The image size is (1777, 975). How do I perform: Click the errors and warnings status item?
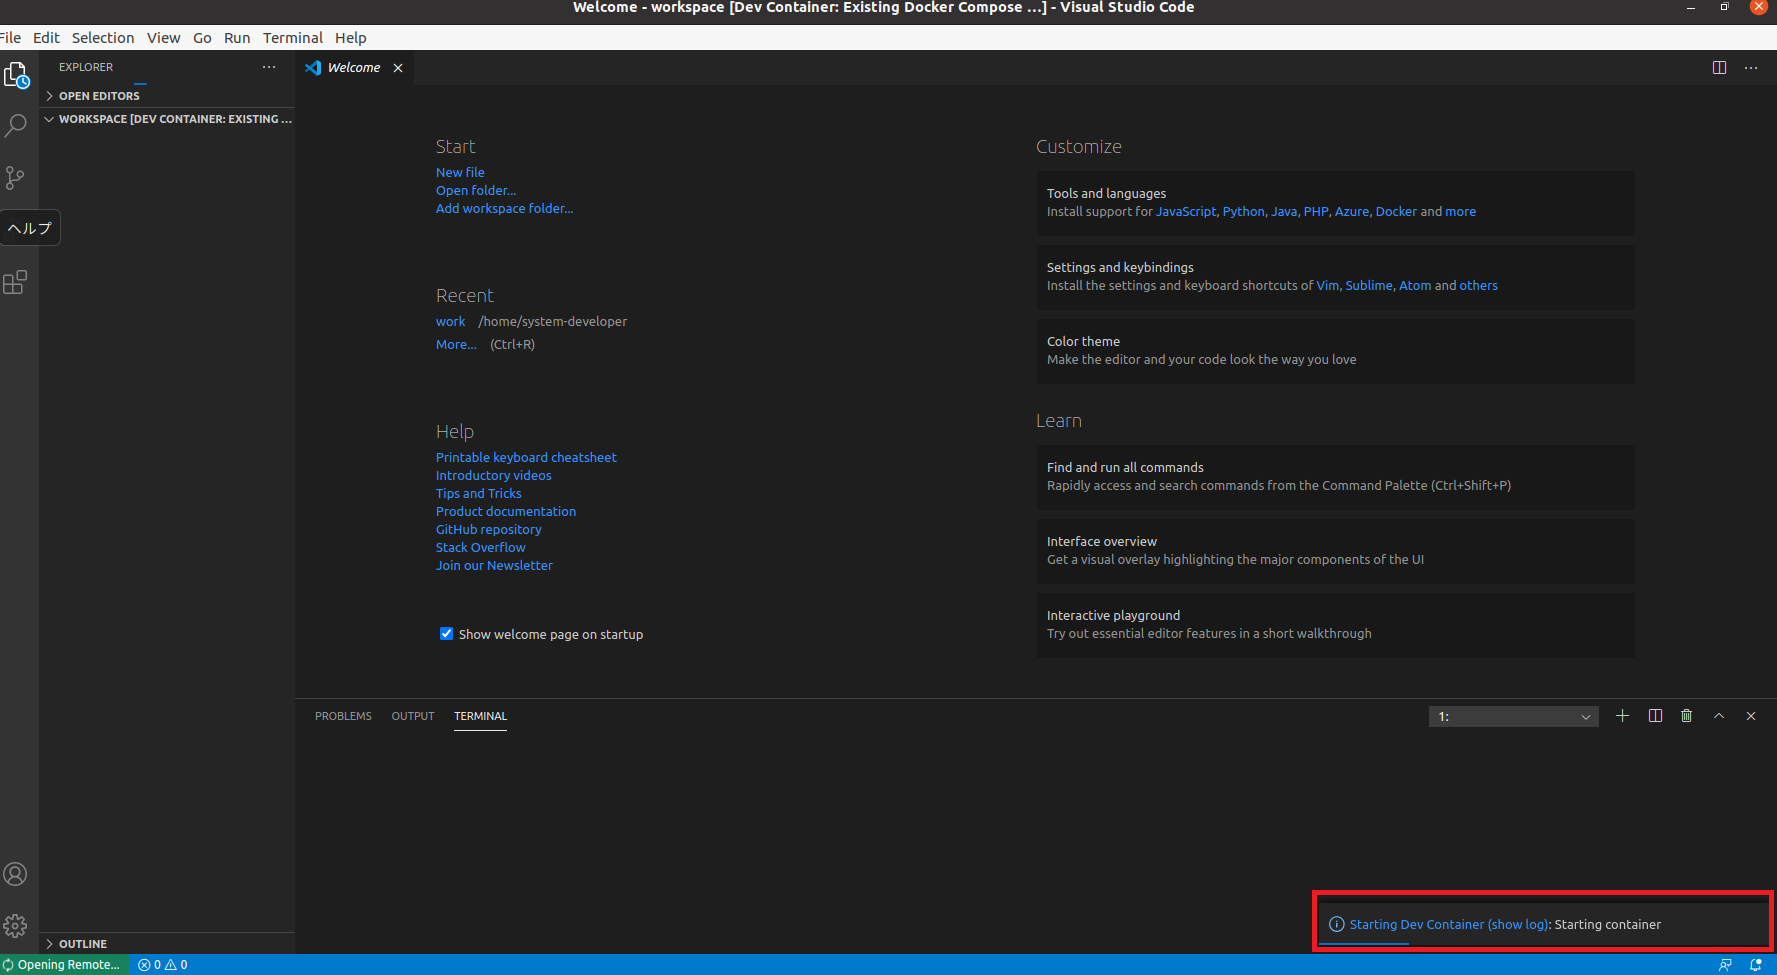[163, 965]
